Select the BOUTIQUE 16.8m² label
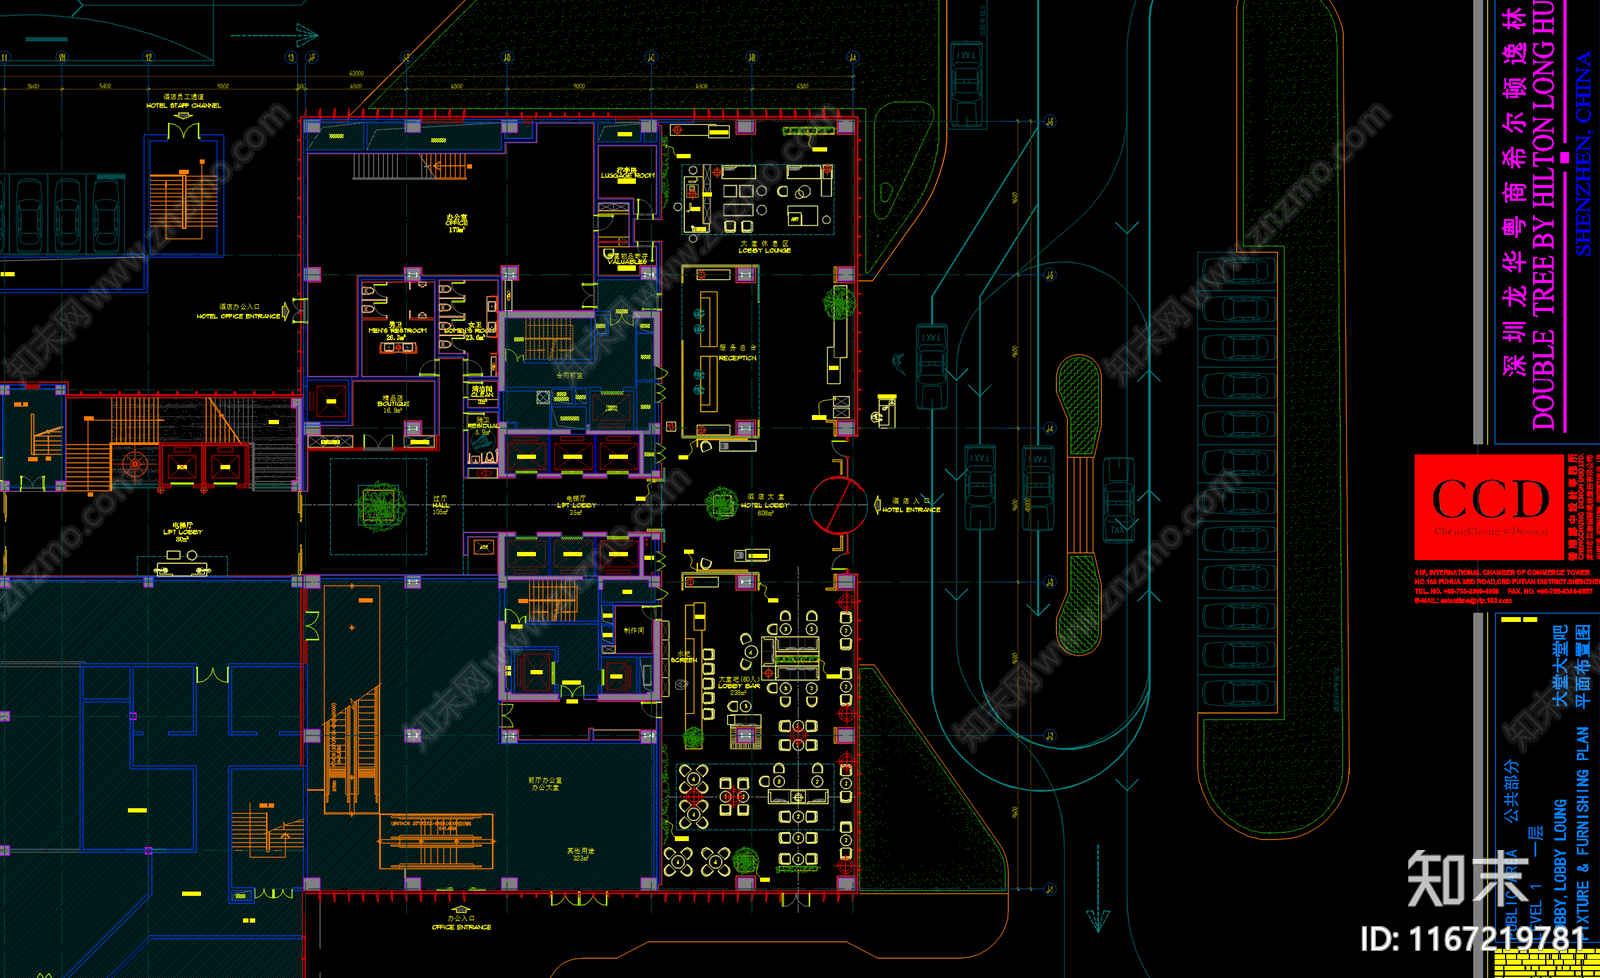This screenshot has height=978, width=1600. click(x=393, y=404)
